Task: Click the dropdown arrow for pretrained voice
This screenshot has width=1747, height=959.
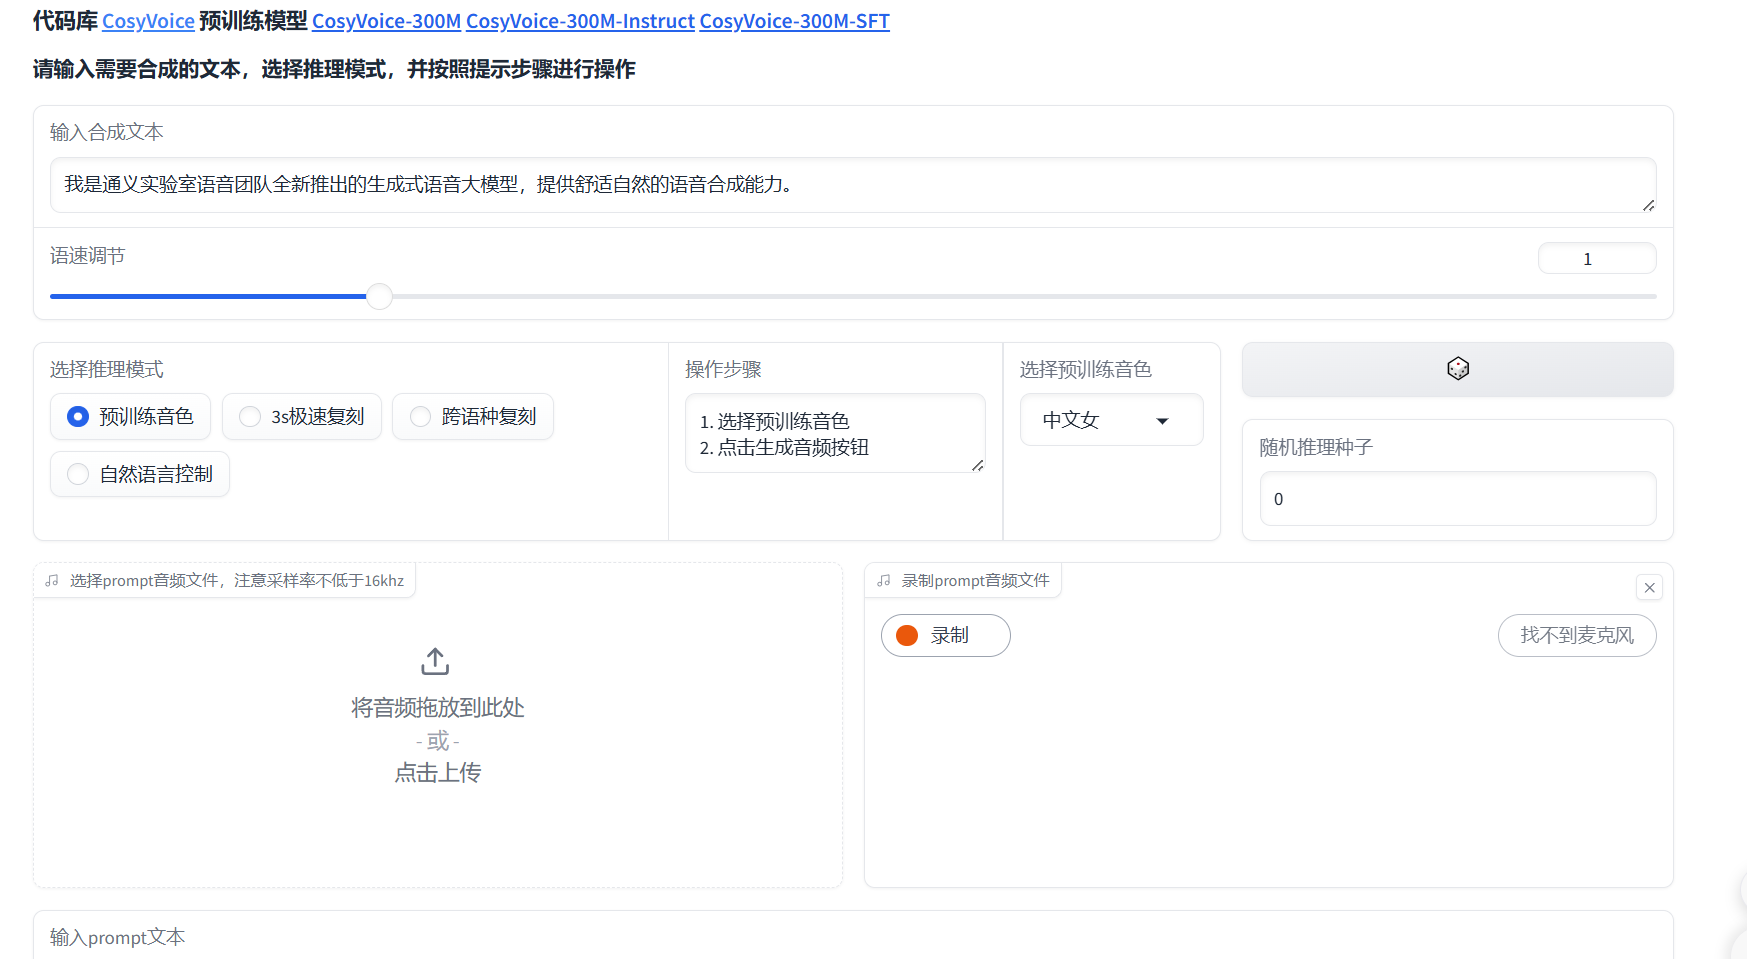Action: pos(1162,421)
